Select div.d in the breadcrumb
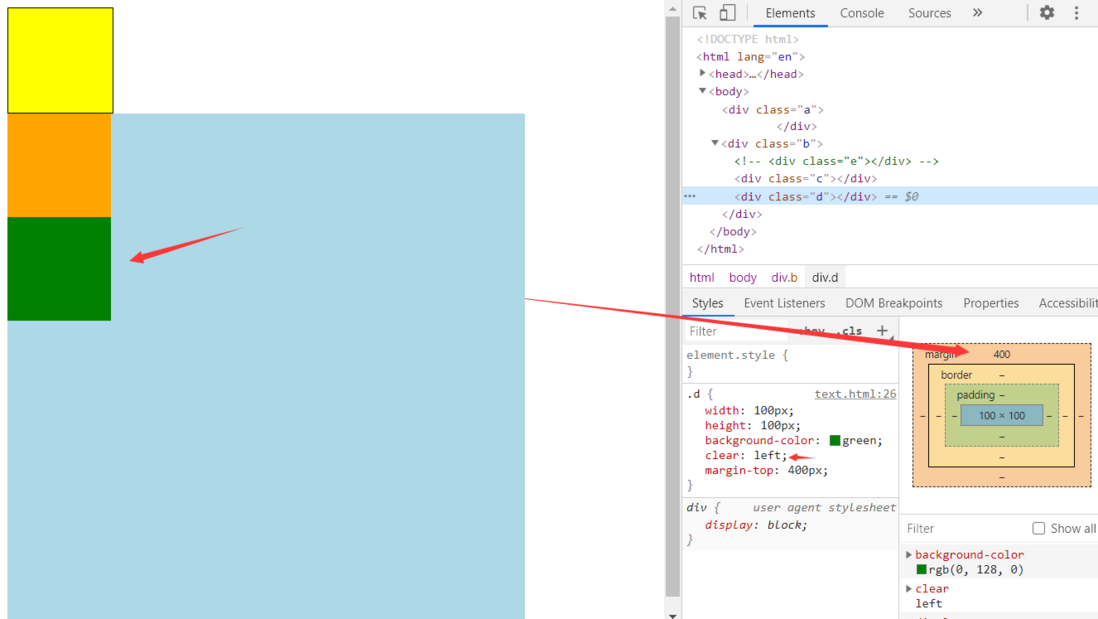The width and height of the screenshot is (1098, 619). tap(825, 277)
